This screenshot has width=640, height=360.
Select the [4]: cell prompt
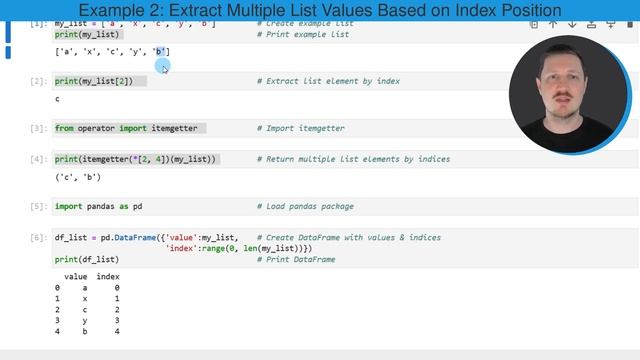click(39, 159)
